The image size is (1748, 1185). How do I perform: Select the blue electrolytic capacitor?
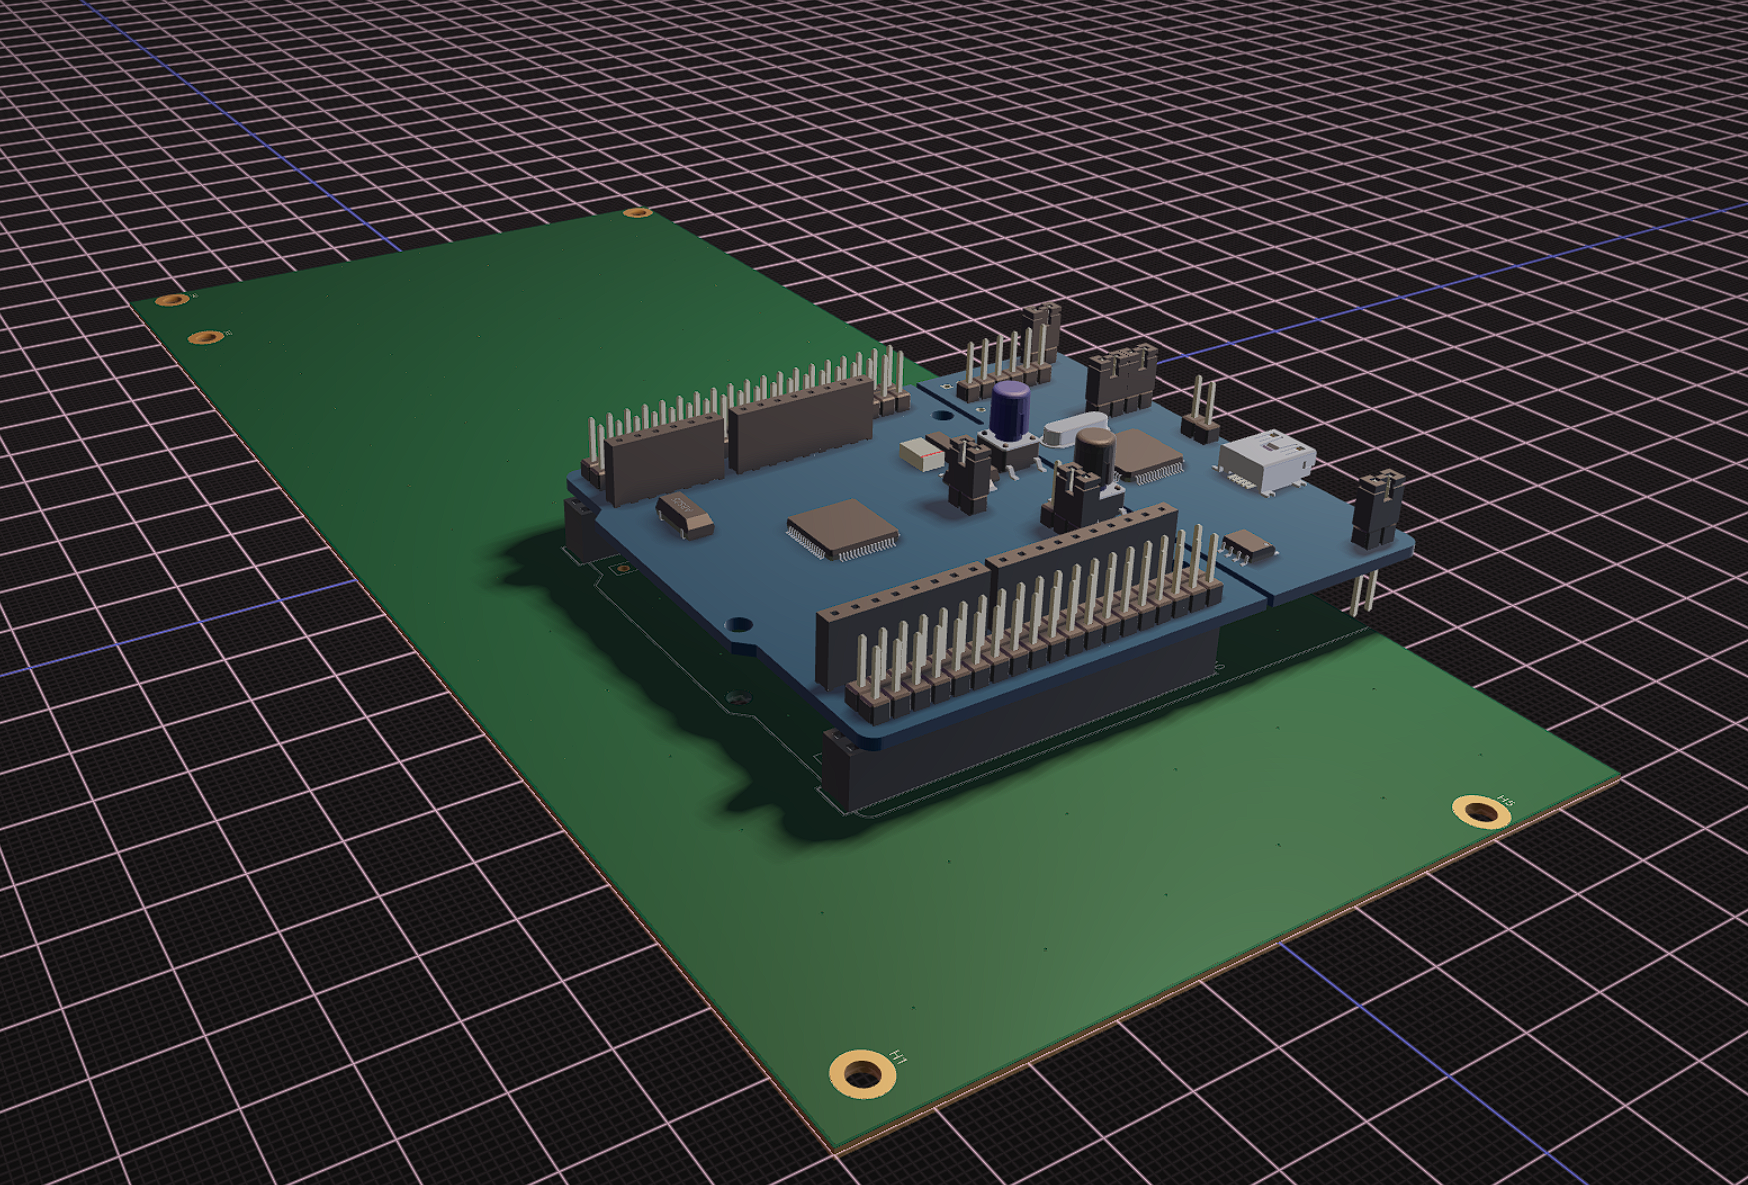(x=1011, y=410)
